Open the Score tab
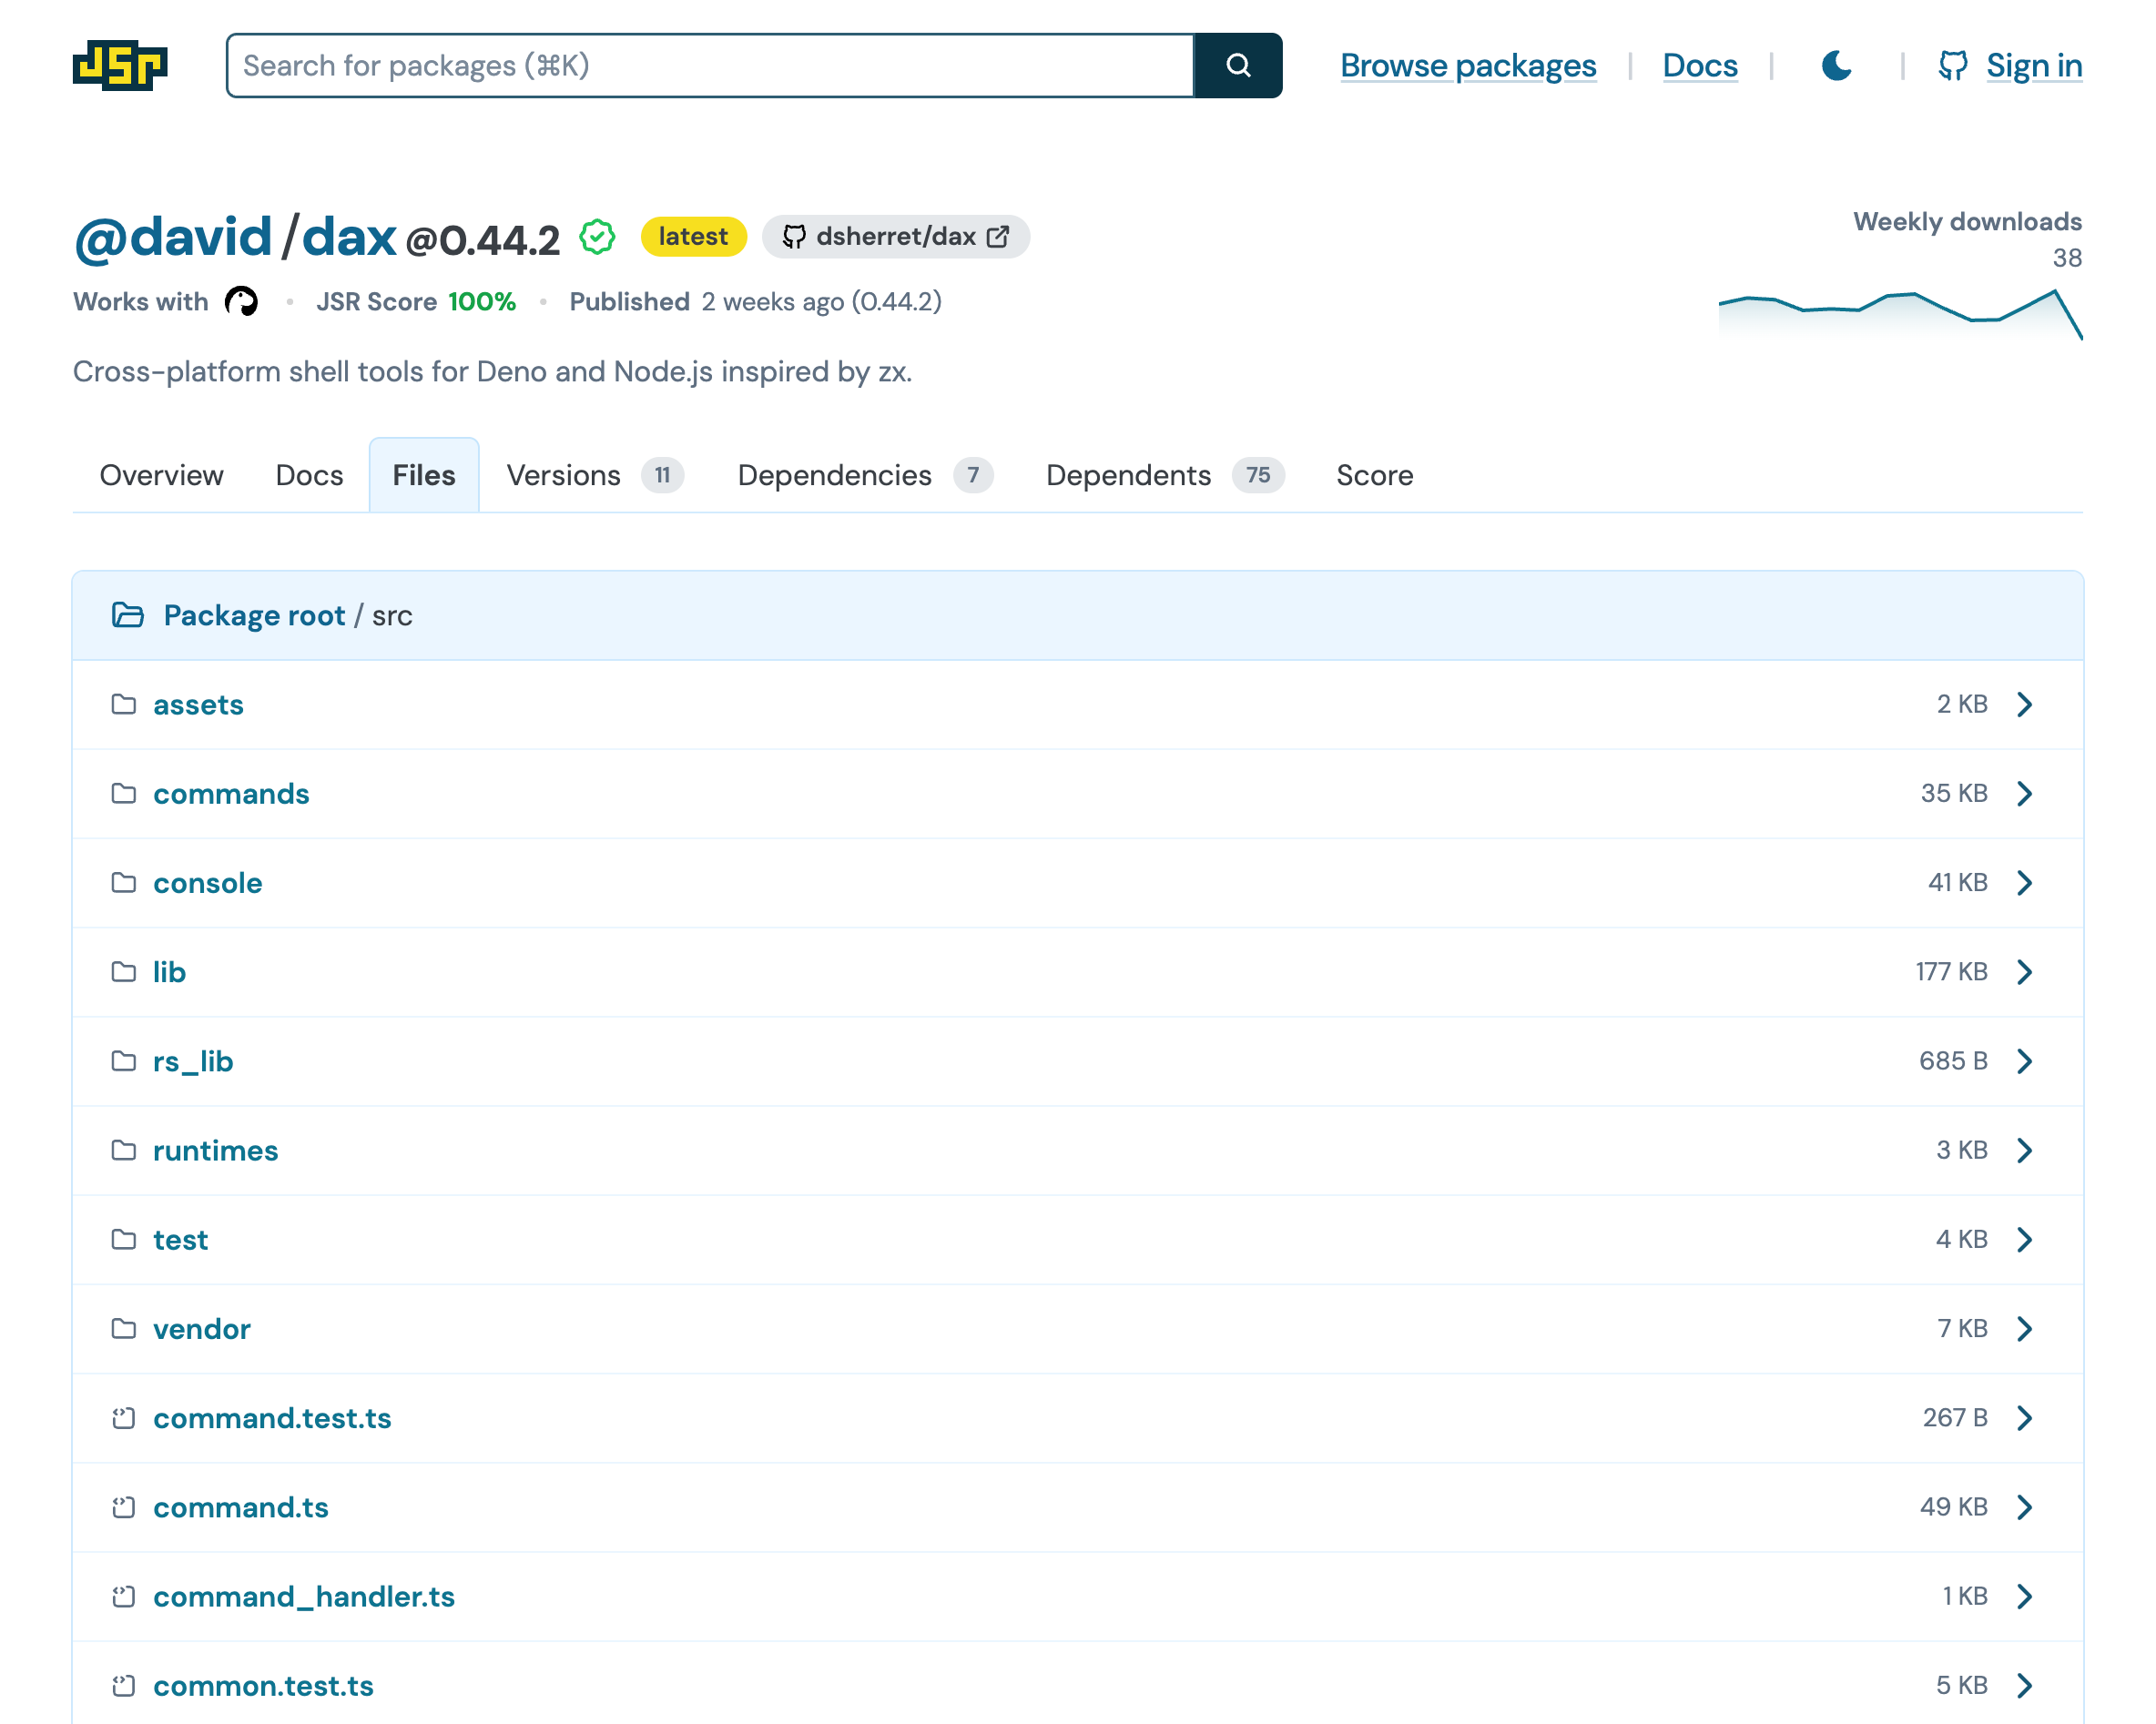 pyautogui.click(x=1374, y=475)
